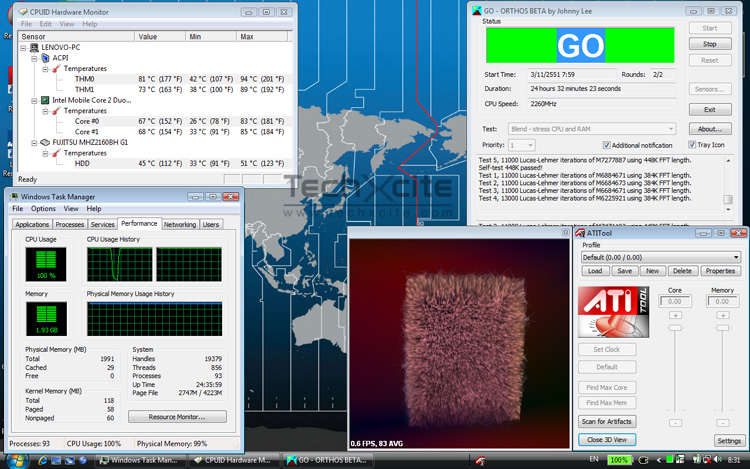
Task: Click the Intel Mobile Core 2 Duo chip icon
Action: tap(45, 100)
